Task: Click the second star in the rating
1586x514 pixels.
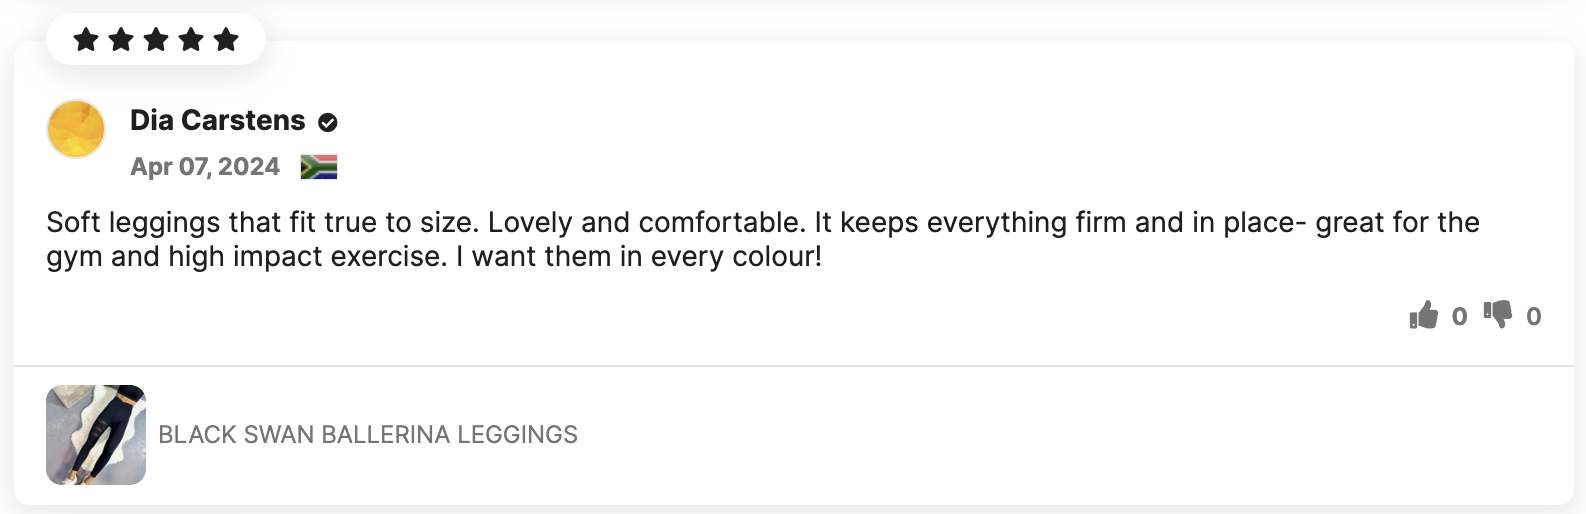Action: coord(121,40)
